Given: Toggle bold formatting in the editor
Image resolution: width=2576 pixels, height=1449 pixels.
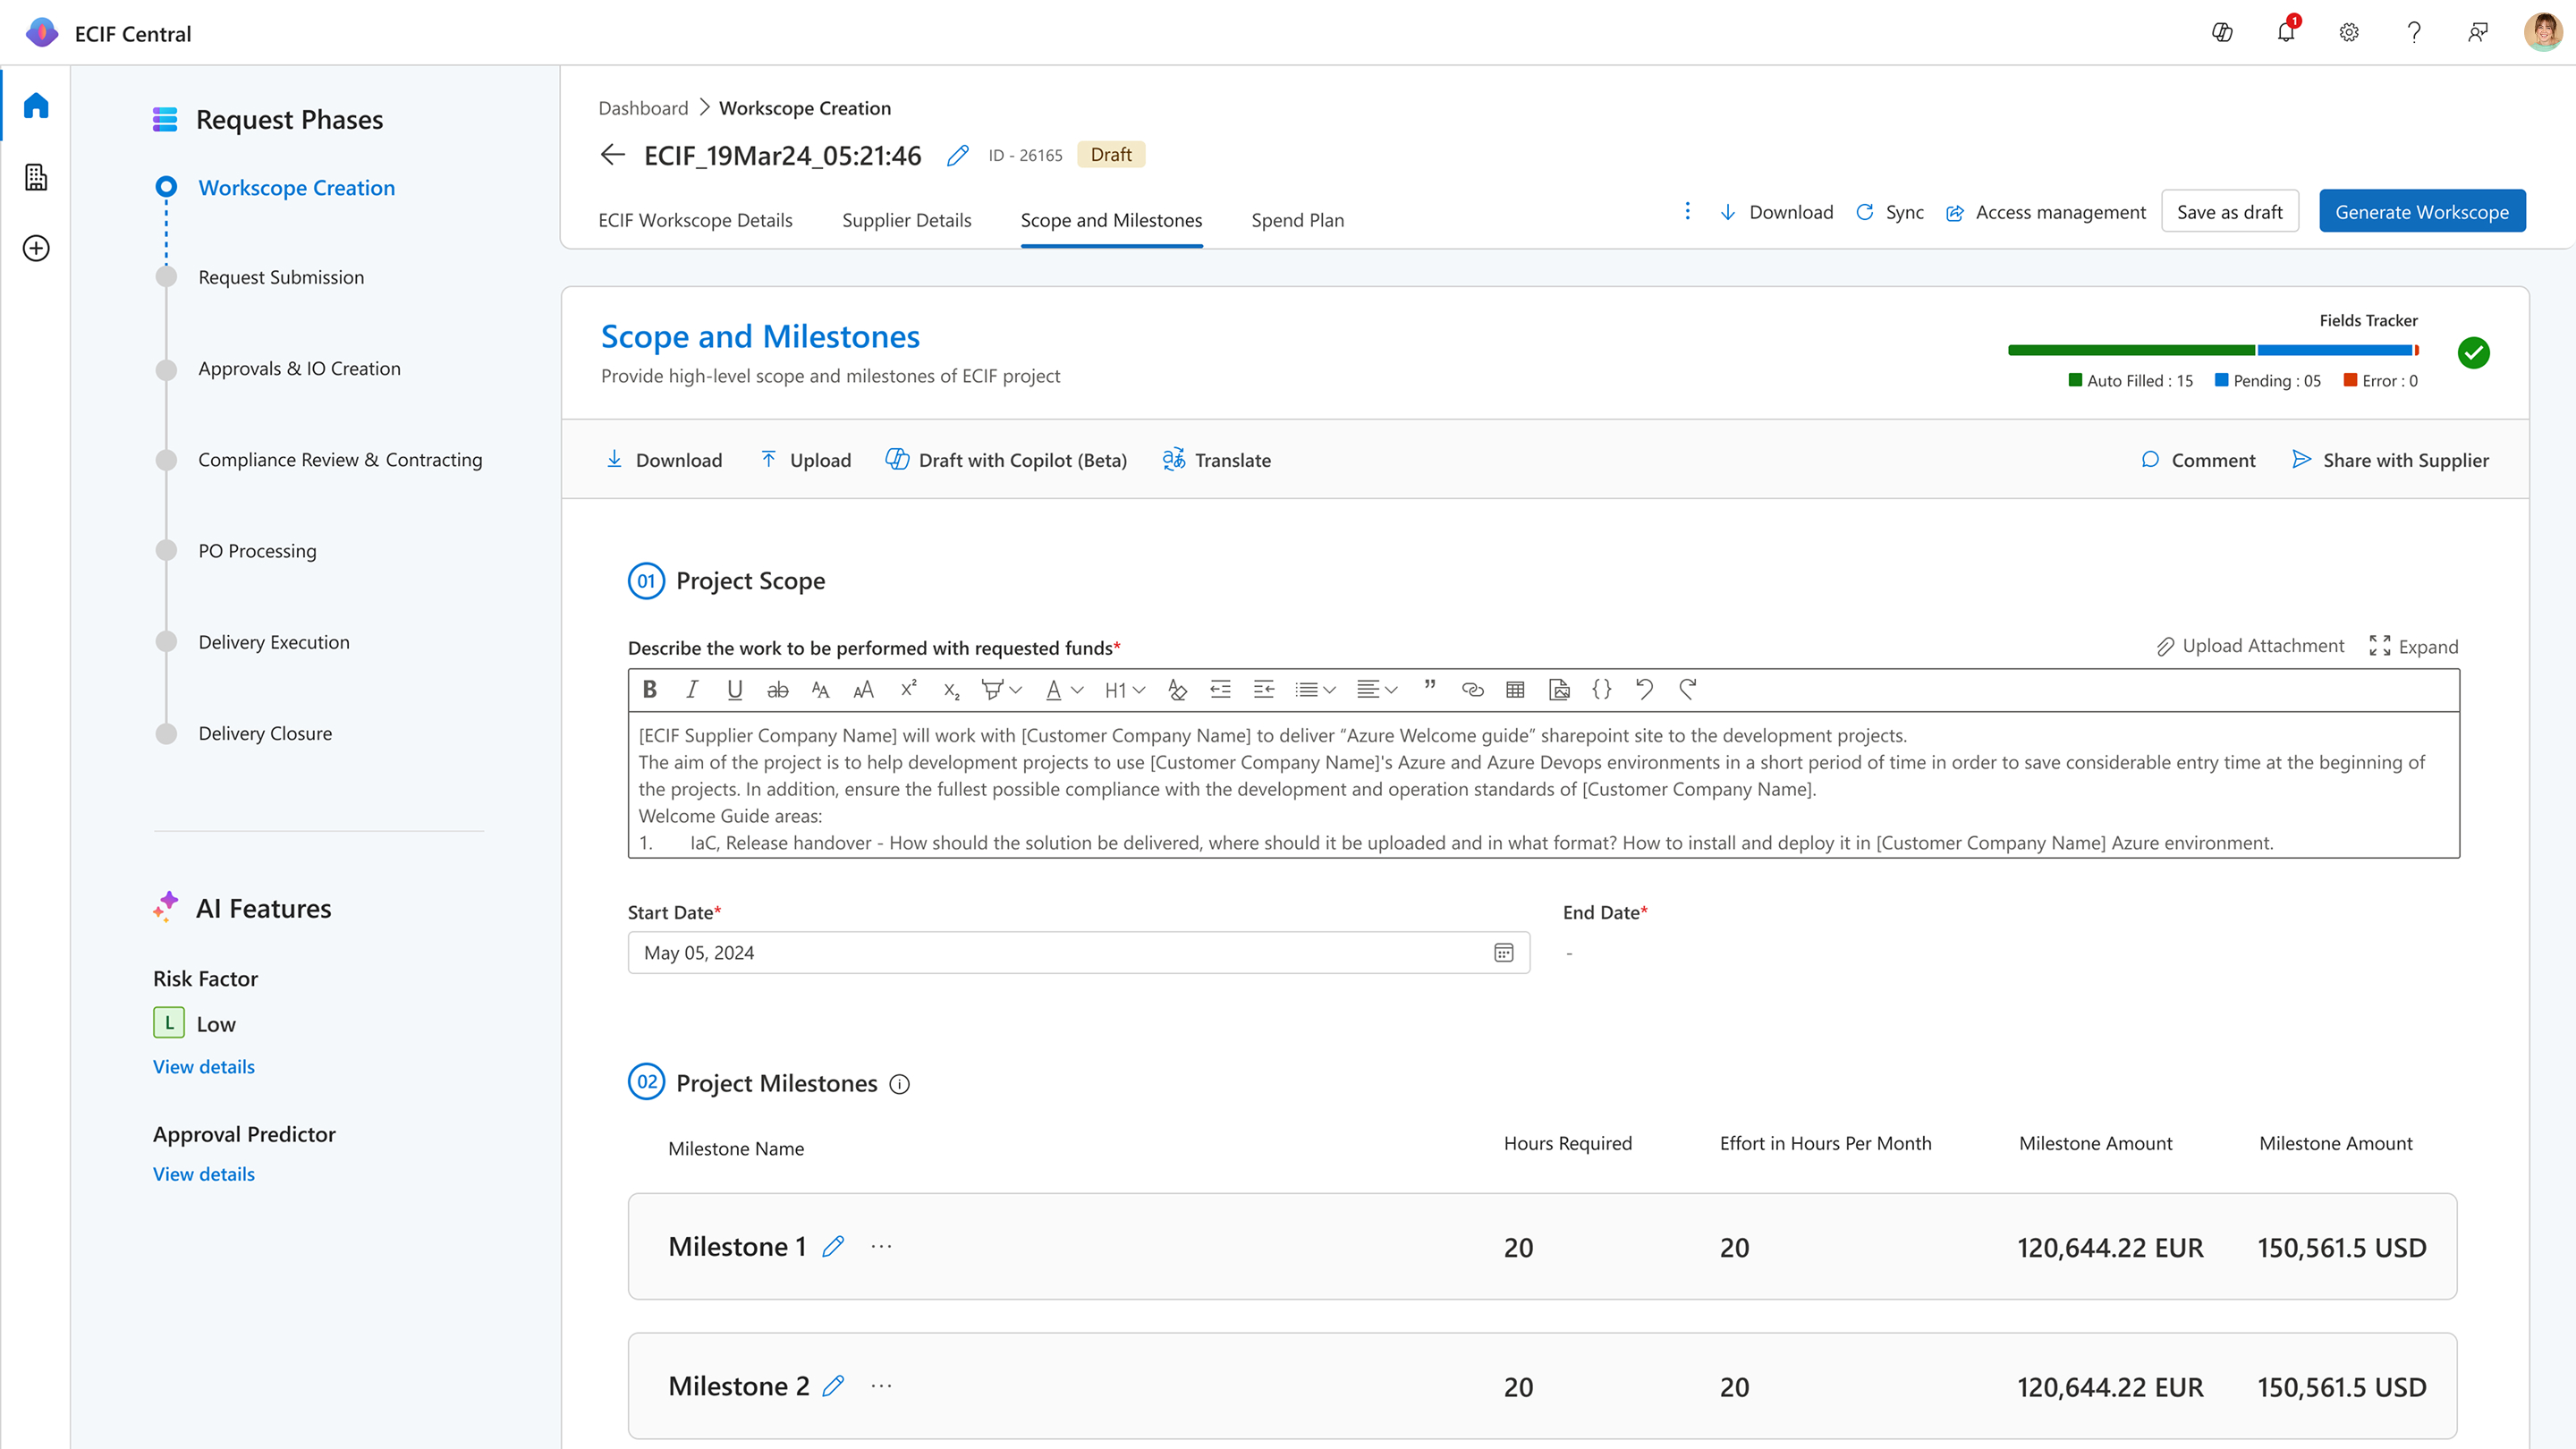Looking at the screenshot, I should [x=650, y=689].
